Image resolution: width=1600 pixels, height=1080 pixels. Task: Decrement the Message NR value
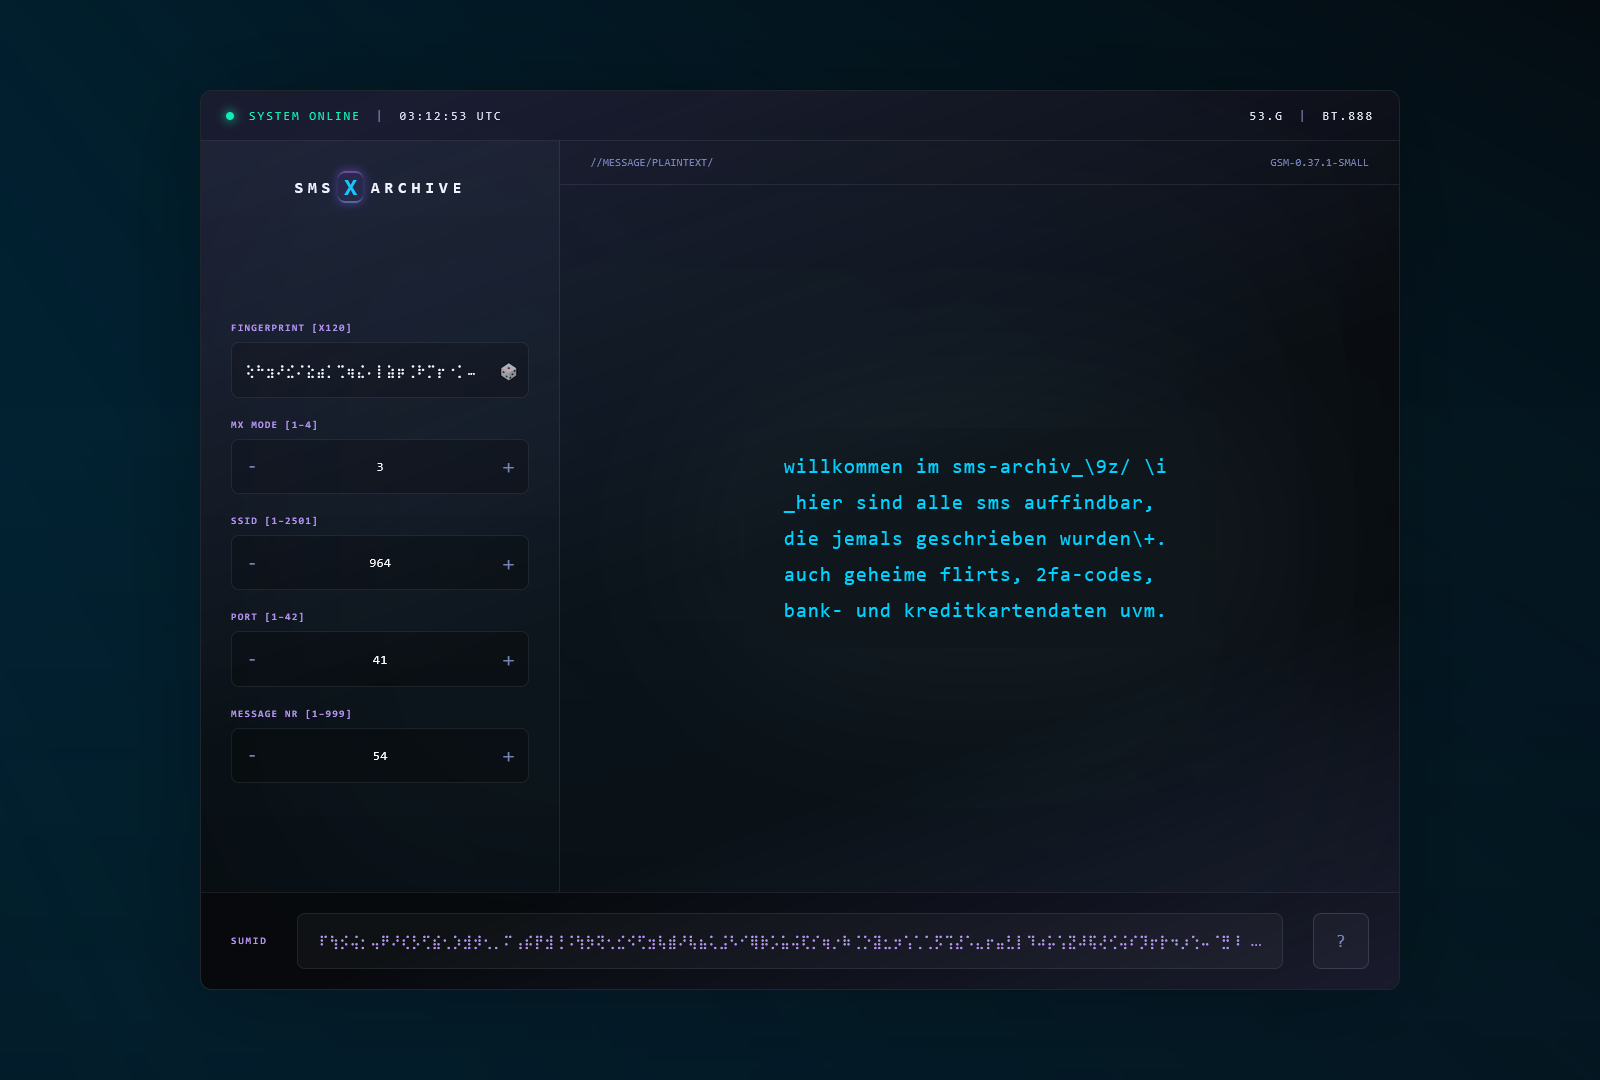click(x=252, y=756)
